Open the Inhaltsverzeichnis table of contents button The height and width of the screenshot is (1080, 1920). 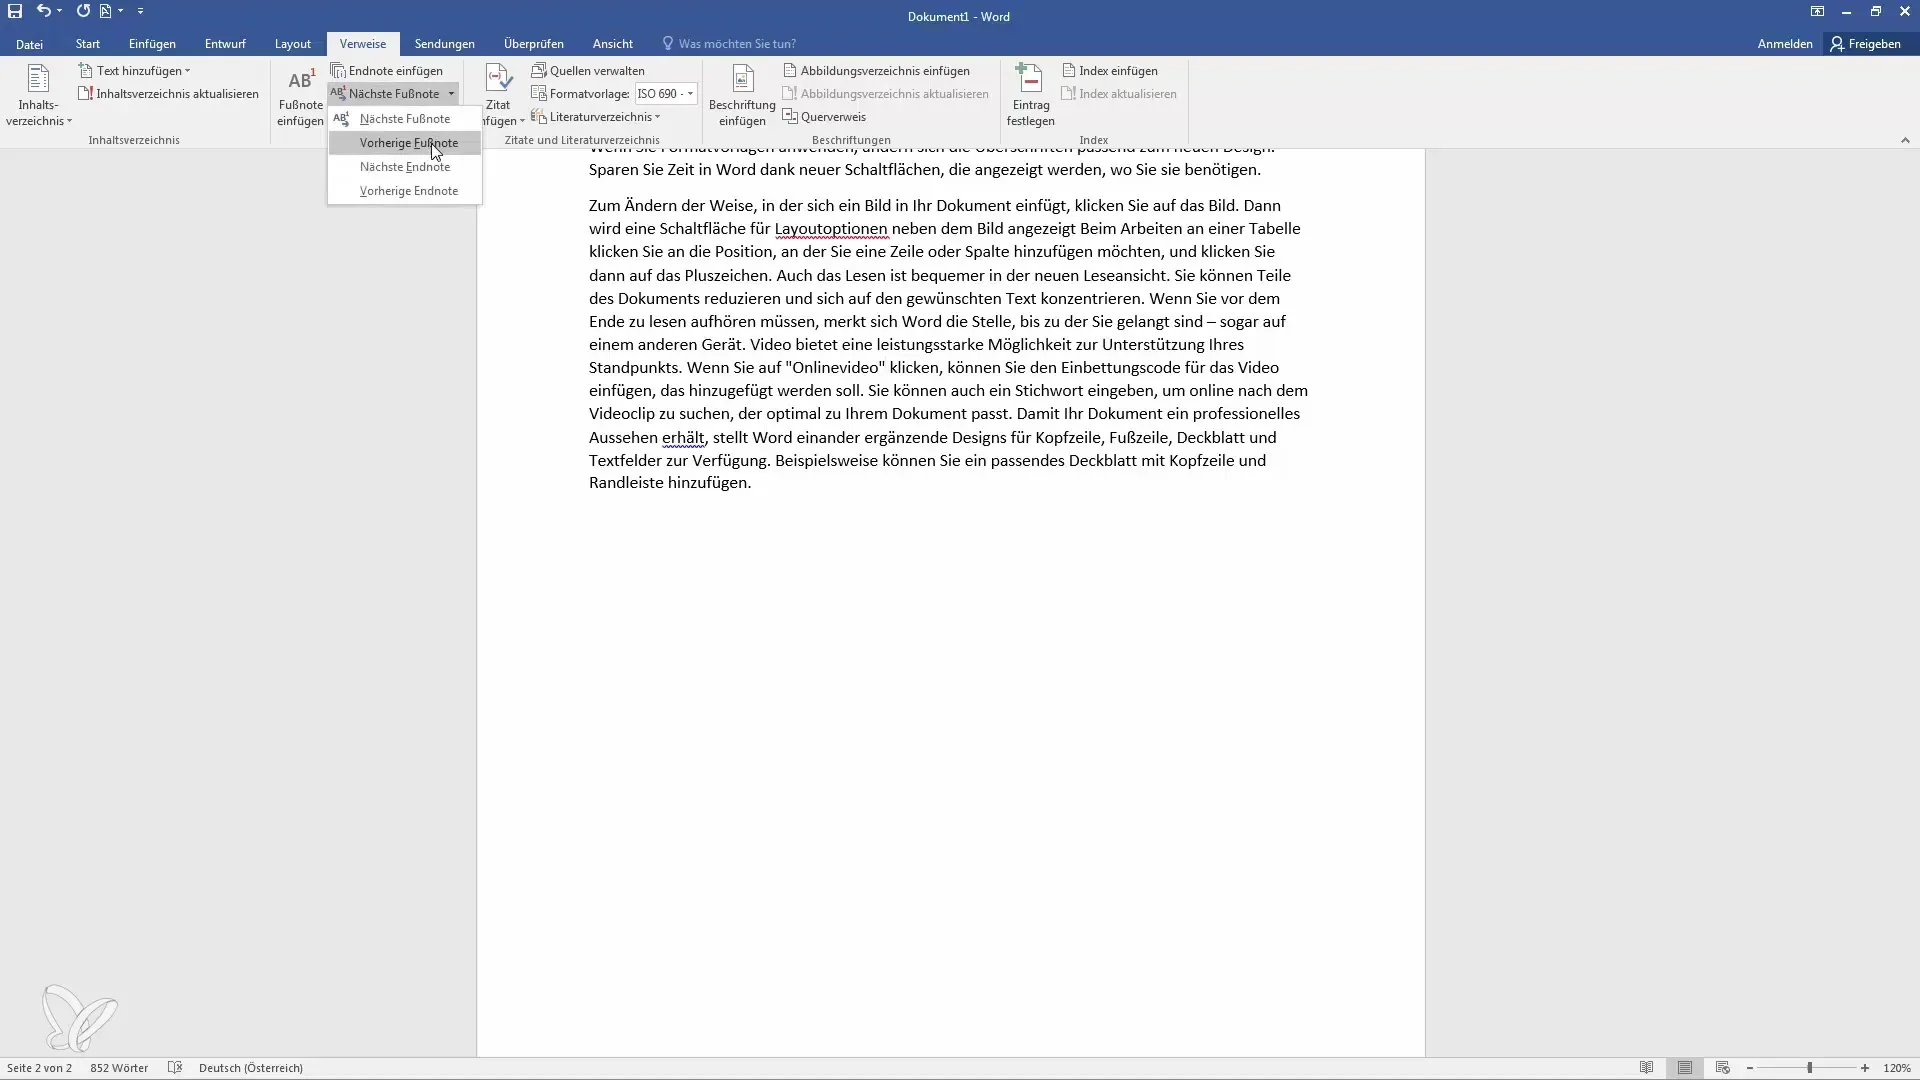point(38,96)
